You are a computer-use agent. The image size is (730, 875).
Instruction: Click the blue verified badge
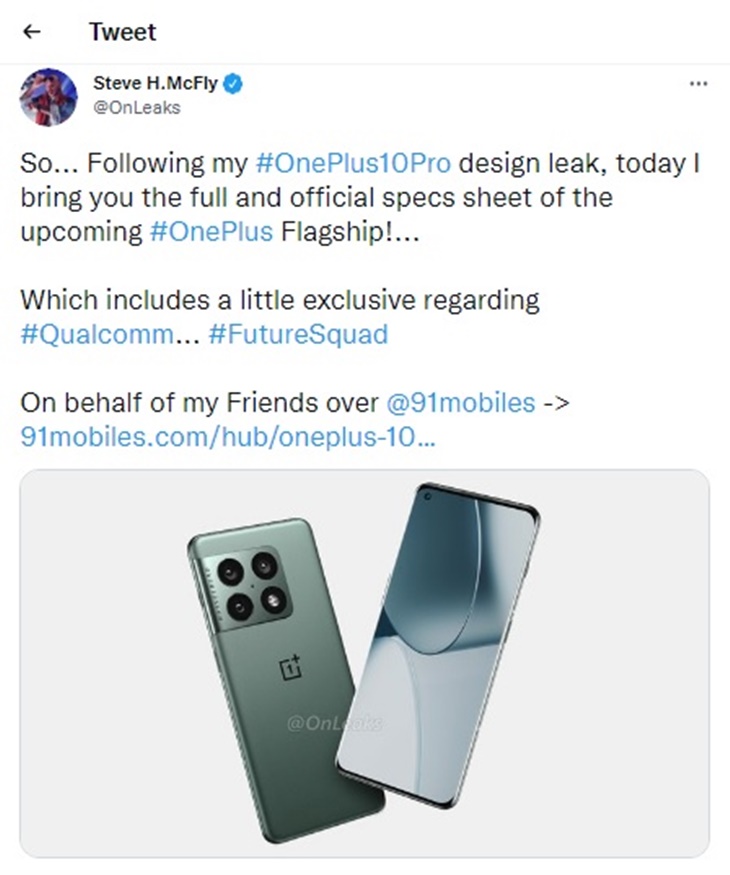(x=233, y=84)
